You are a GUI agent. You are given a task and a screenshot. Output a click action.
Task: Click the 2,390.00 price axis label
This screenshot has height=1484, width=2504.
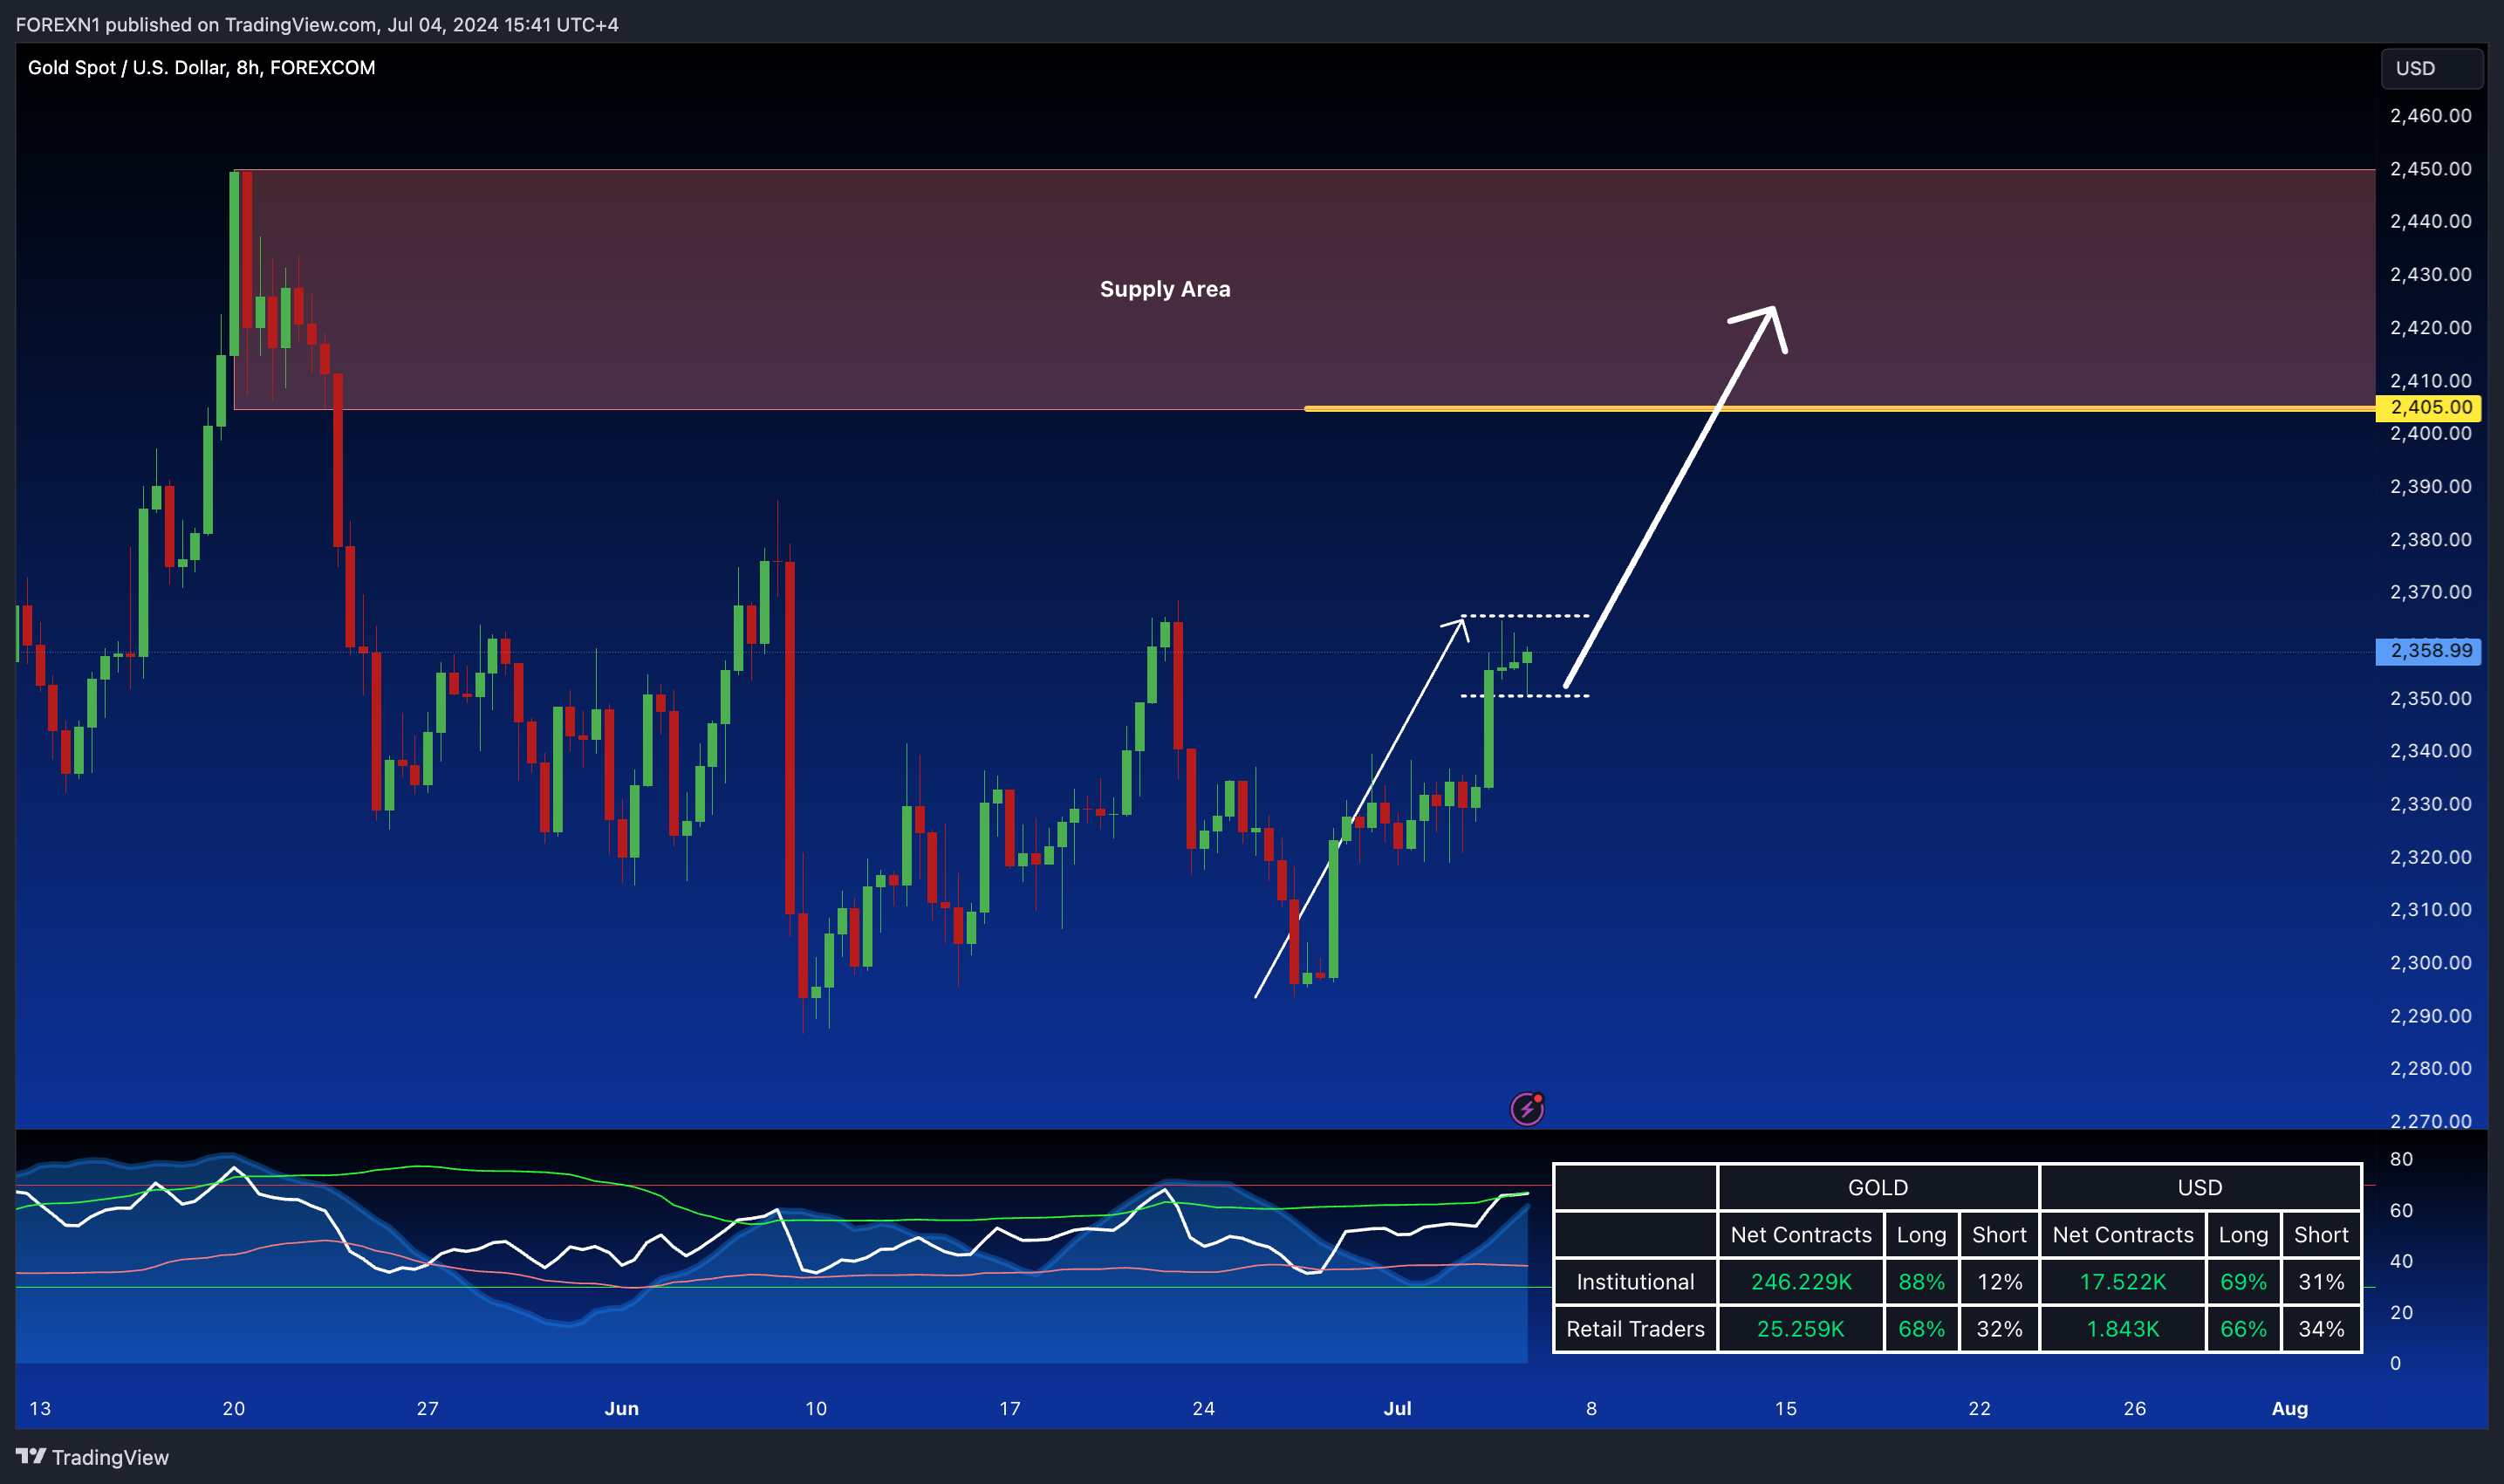pyautogui.click(x=2430, y=486)
